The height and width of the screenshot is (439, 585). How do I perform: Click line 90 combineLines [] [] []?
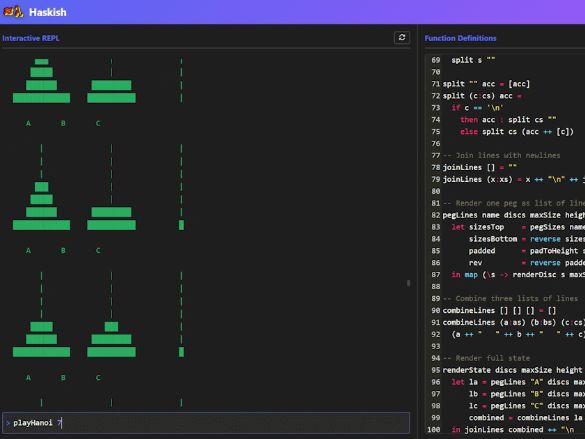(499, 311)
